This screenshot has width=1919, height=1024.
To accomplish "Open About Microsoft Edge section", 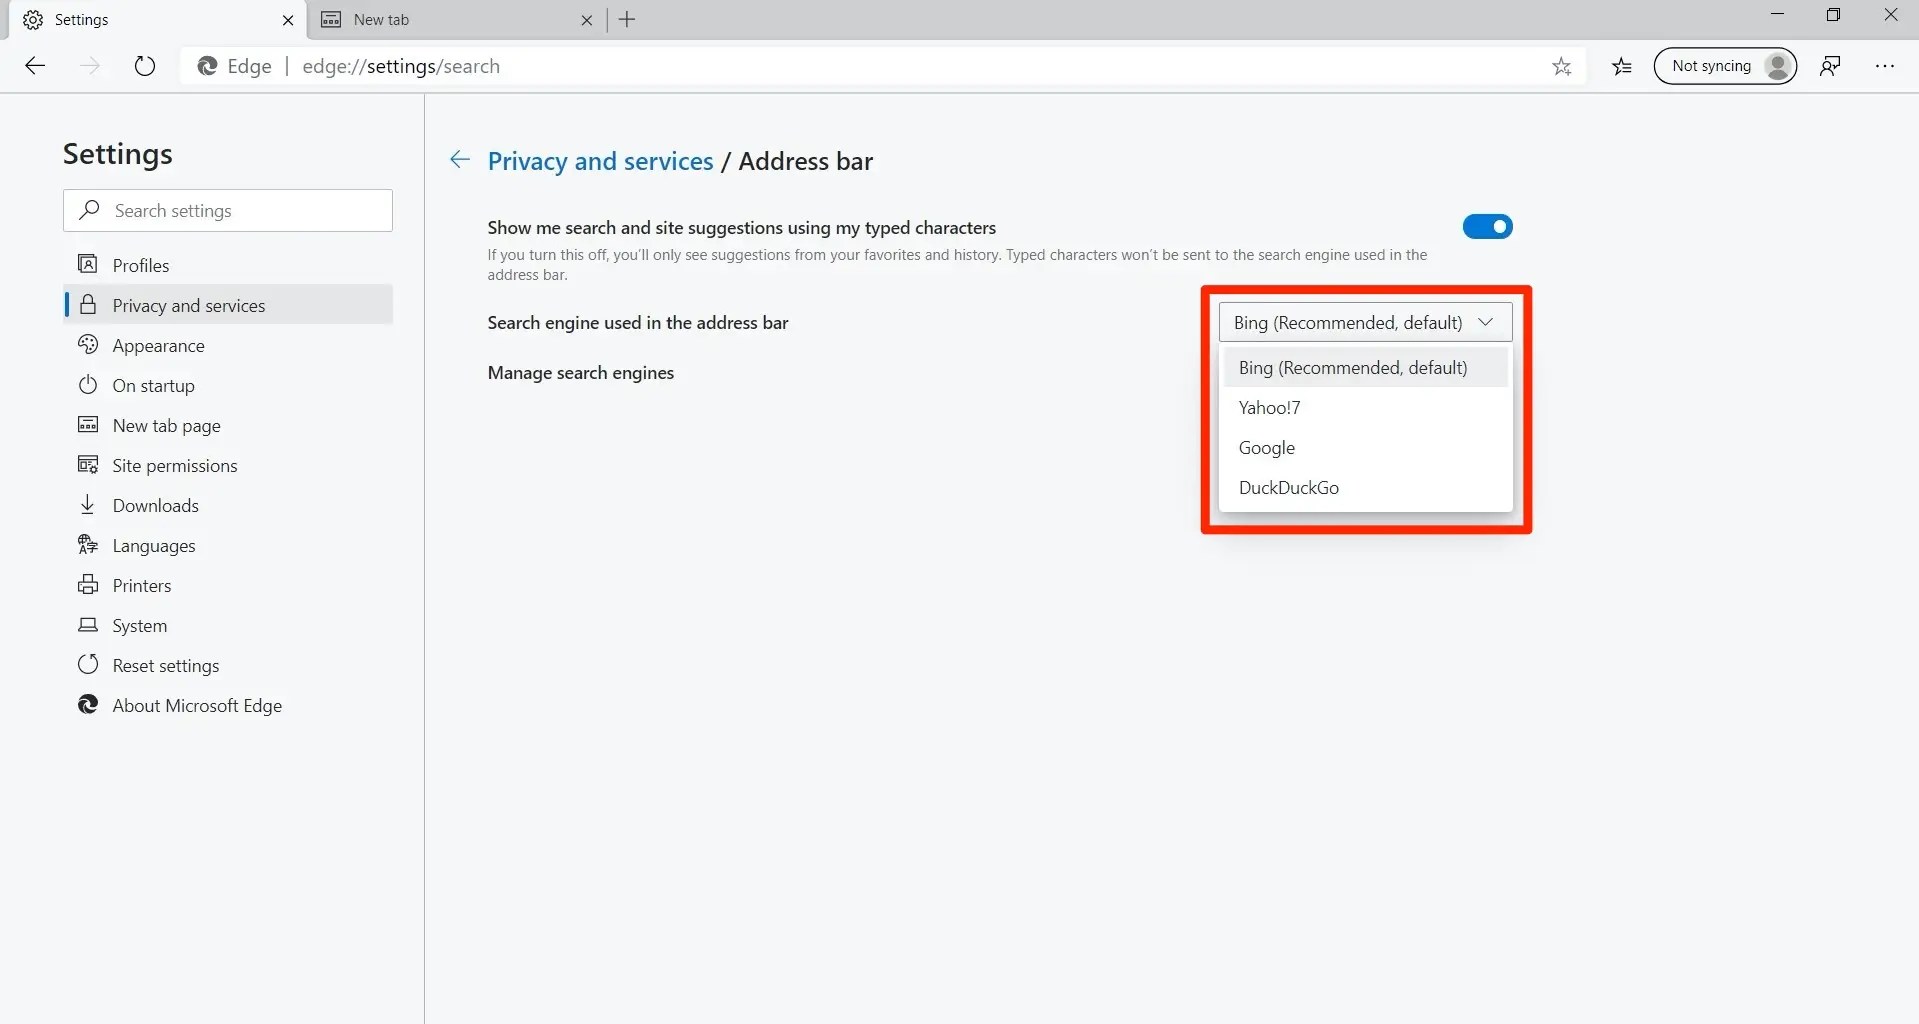I will click(228, 705).
